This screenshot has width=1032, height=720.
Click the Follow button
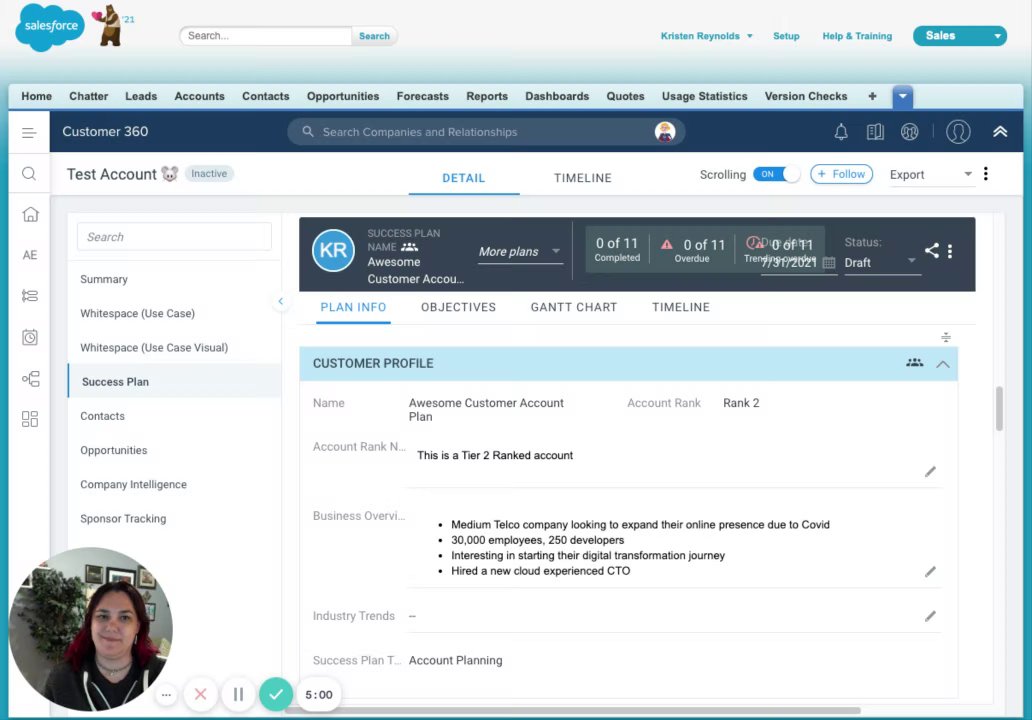[x=841, y=174]
